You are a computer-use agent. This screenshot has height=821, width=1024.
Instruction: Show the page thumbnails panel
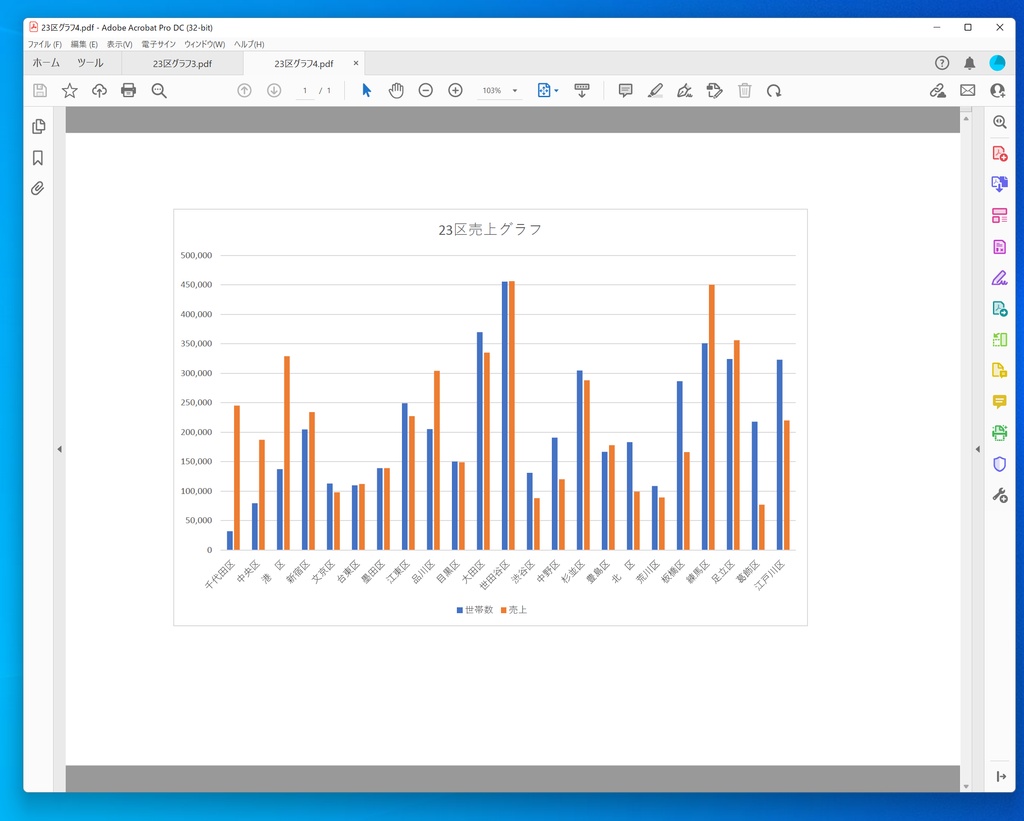[39, 126]
